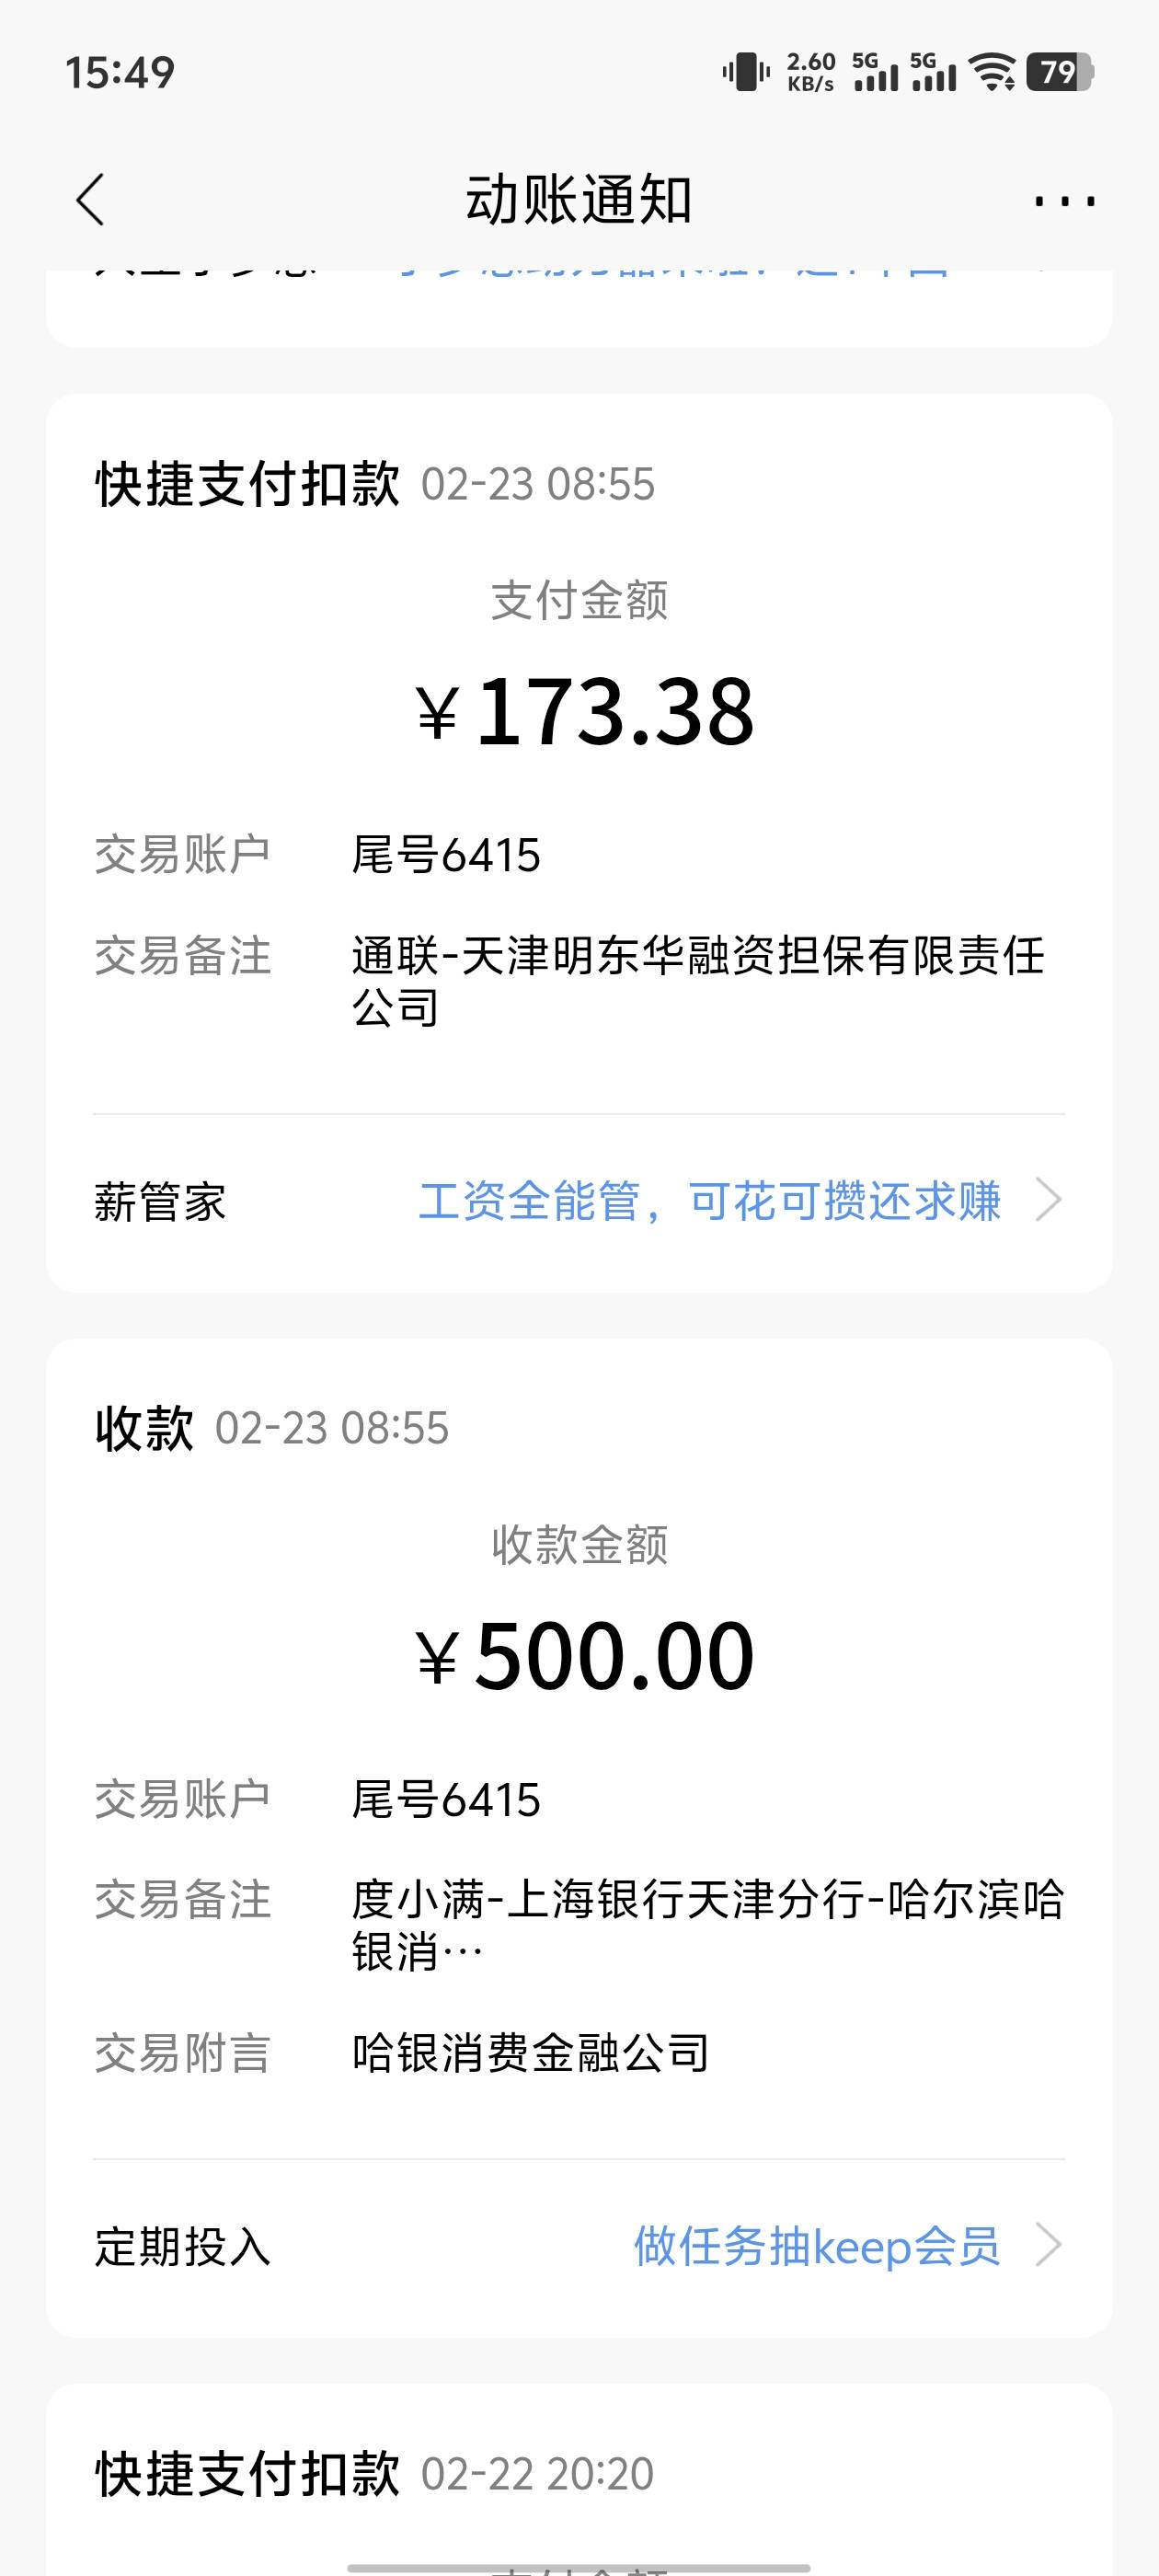Tap the battery indicator icon
This screenshot has height=2576, width=1159.
pyautogui.click(x=1060, y=73)
